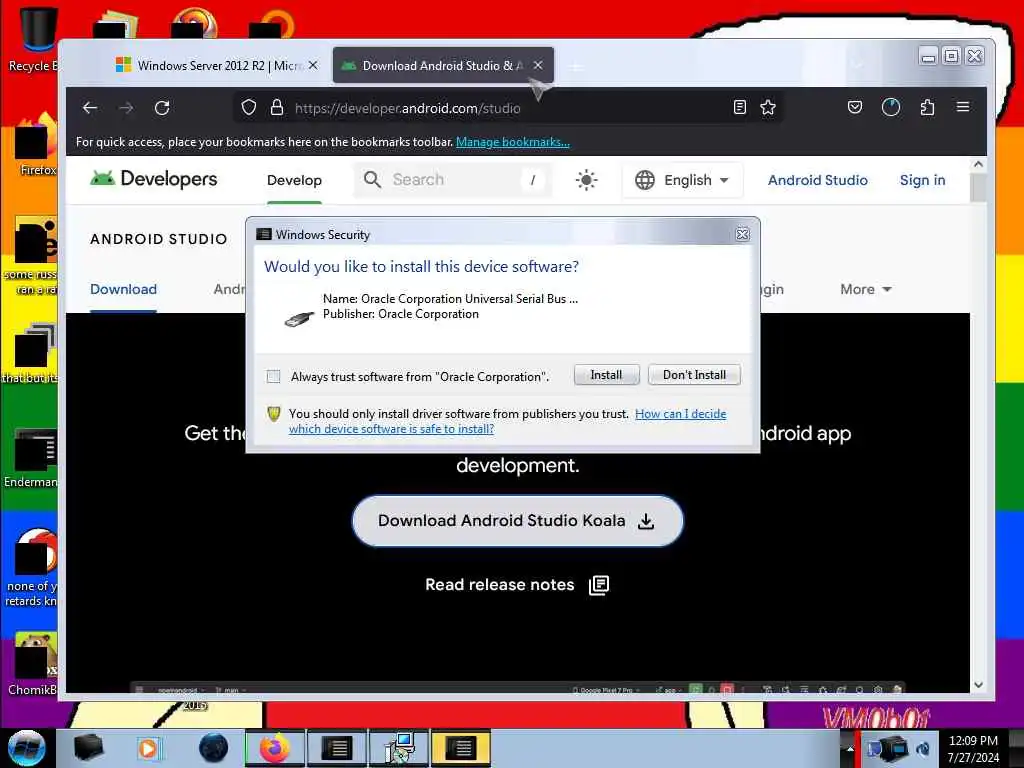
Task: Click Sign in link
Action: (x=922, y=180)
